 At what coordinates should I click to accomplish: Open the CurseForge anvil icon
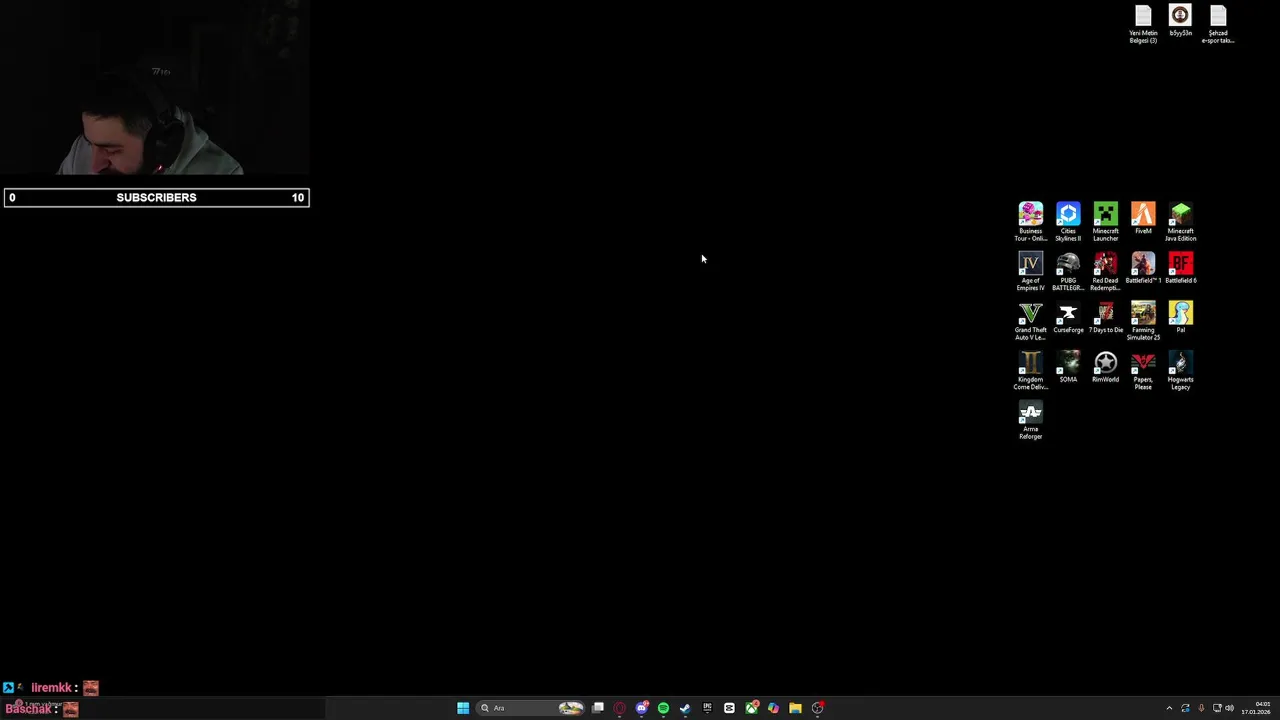point(1068,318)
